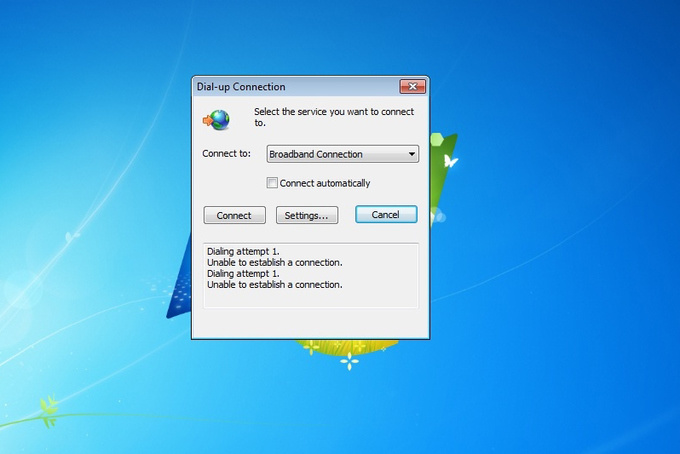Close the Dial-up Connection window
680x454 pixels.
[x=412, y=86]
